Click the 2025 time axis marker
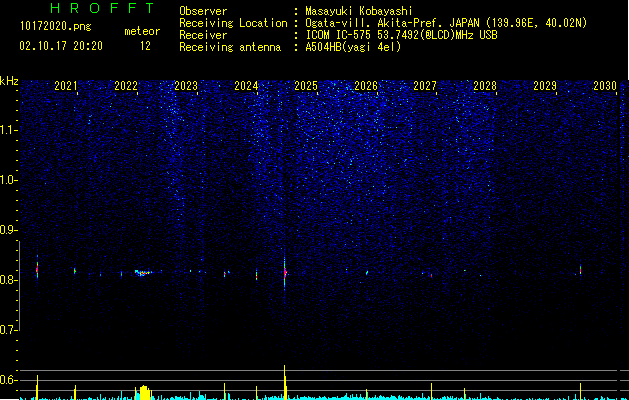Viewport: 629px width, 400px height. (x=306, y=85)
